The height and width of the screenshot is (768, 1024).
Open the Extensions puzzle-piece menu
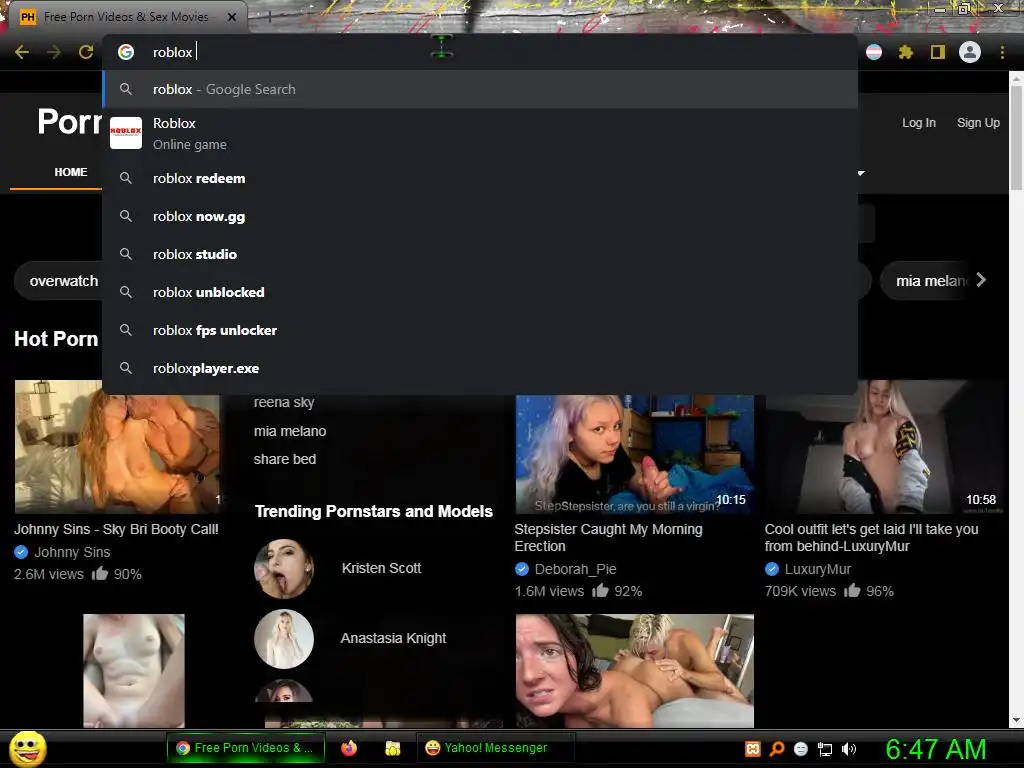point(906,52)
